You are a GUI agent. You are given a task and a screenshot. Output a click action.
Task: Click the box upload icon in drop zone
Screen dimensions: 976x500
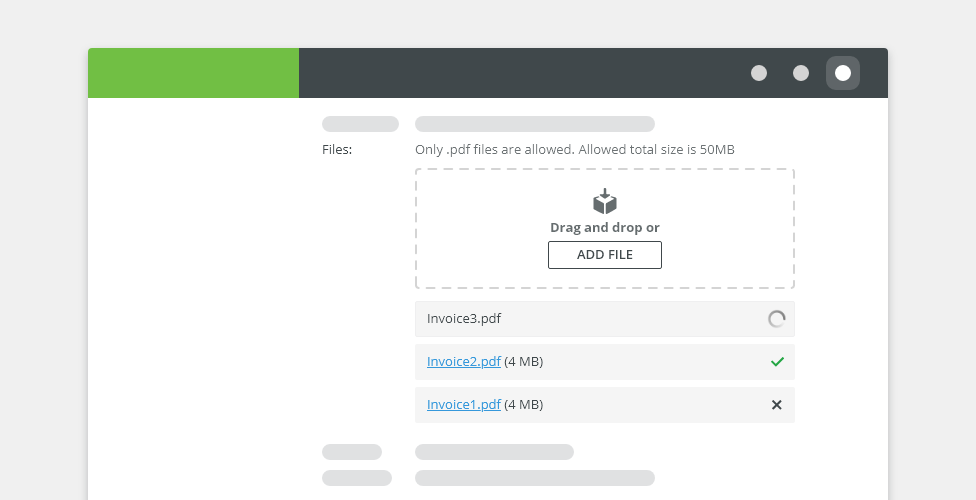pyautogui.click(x=604, y=201)
